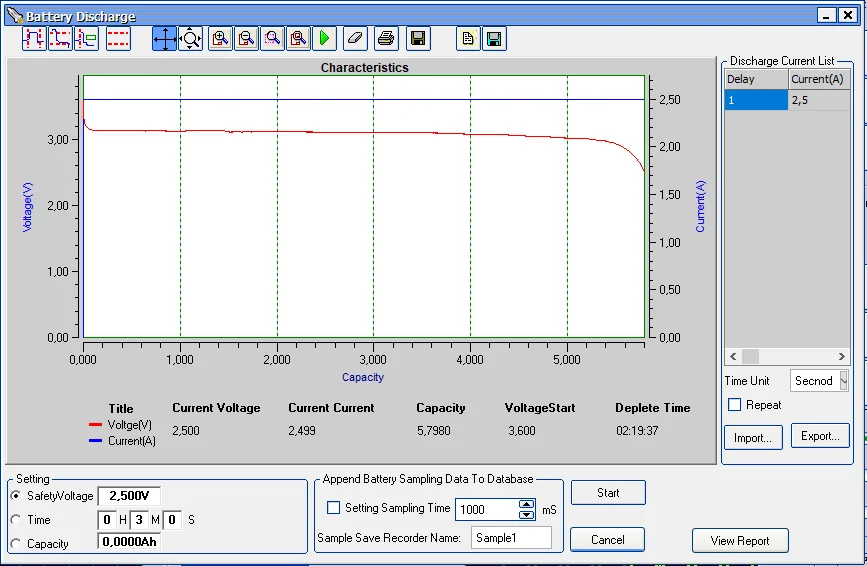
Task: Click the red dashed horizontal lines icon
Action: coord(118,39)
